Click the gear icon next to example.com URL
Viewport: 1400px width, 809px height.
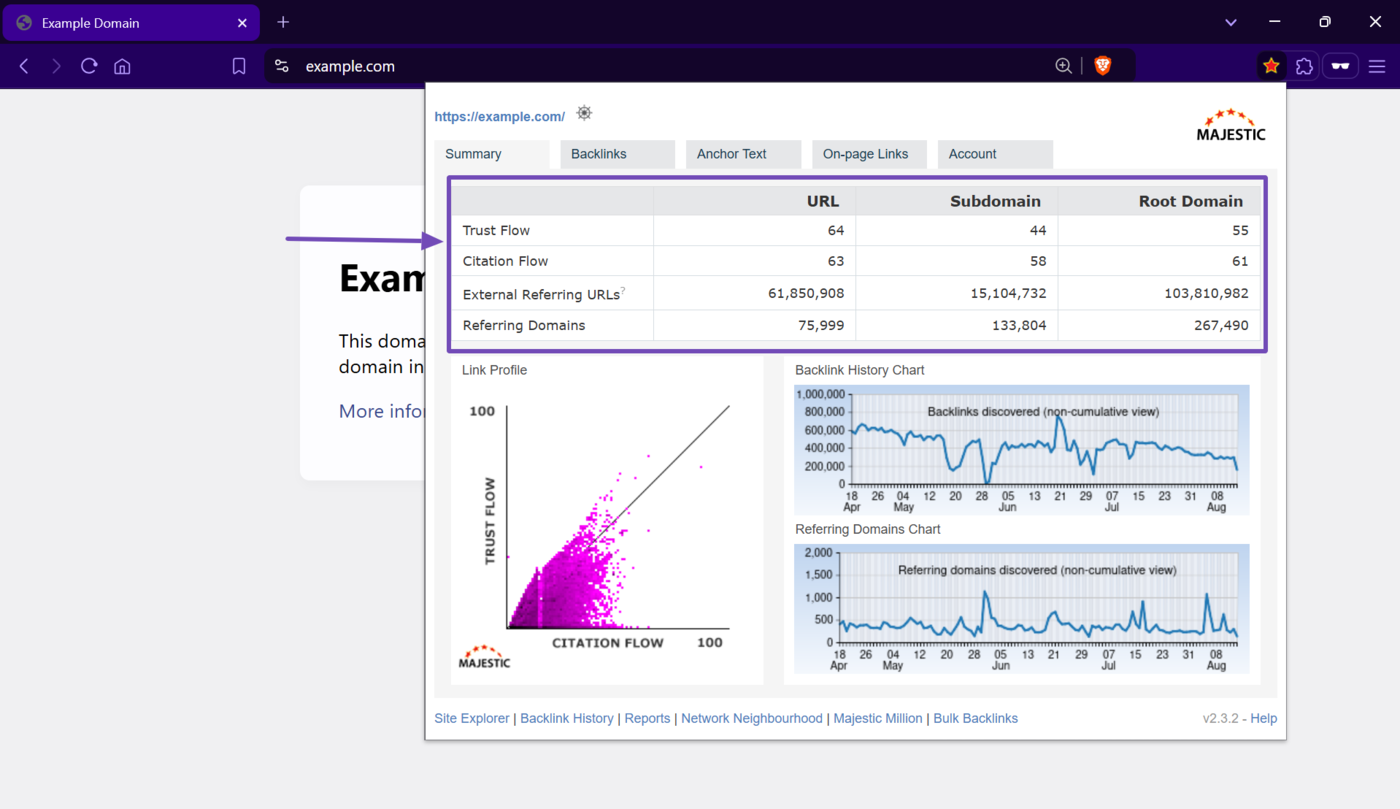tap(584, 113)
